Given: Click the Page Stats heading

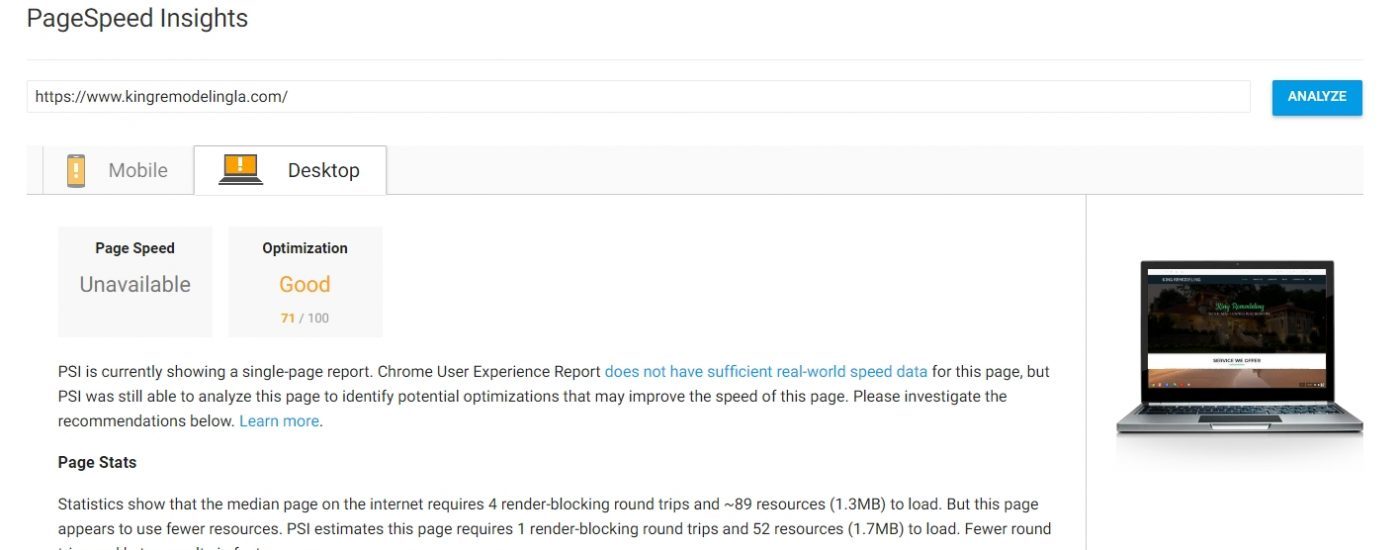Looking at the screenshot, I should tap(97, 463).
